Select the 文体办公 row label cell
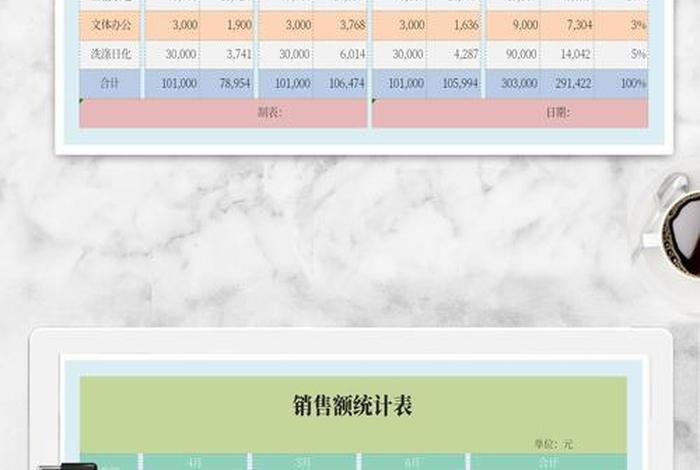The height and width of the screenshot is (470, 700). [x=110, y=25]
